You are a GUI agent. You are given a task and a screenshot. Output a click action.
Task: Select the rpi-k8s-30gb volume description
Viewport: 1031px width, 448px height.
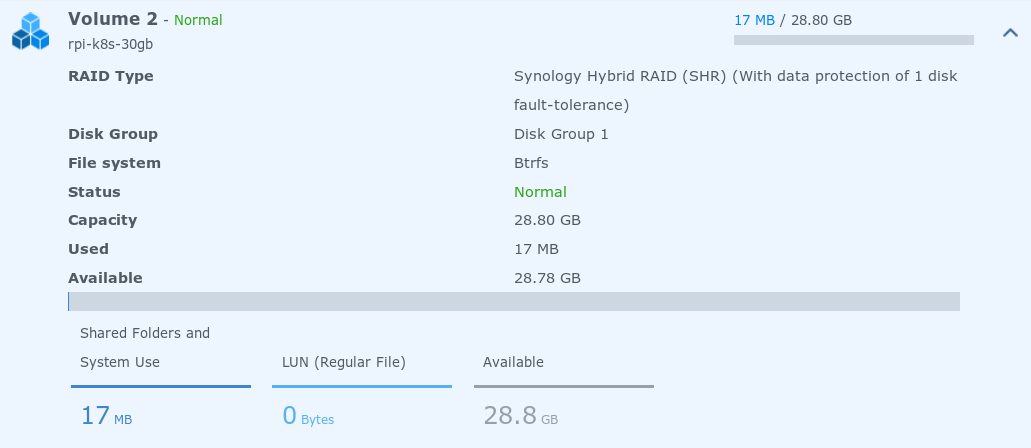(x=110, y=45)
